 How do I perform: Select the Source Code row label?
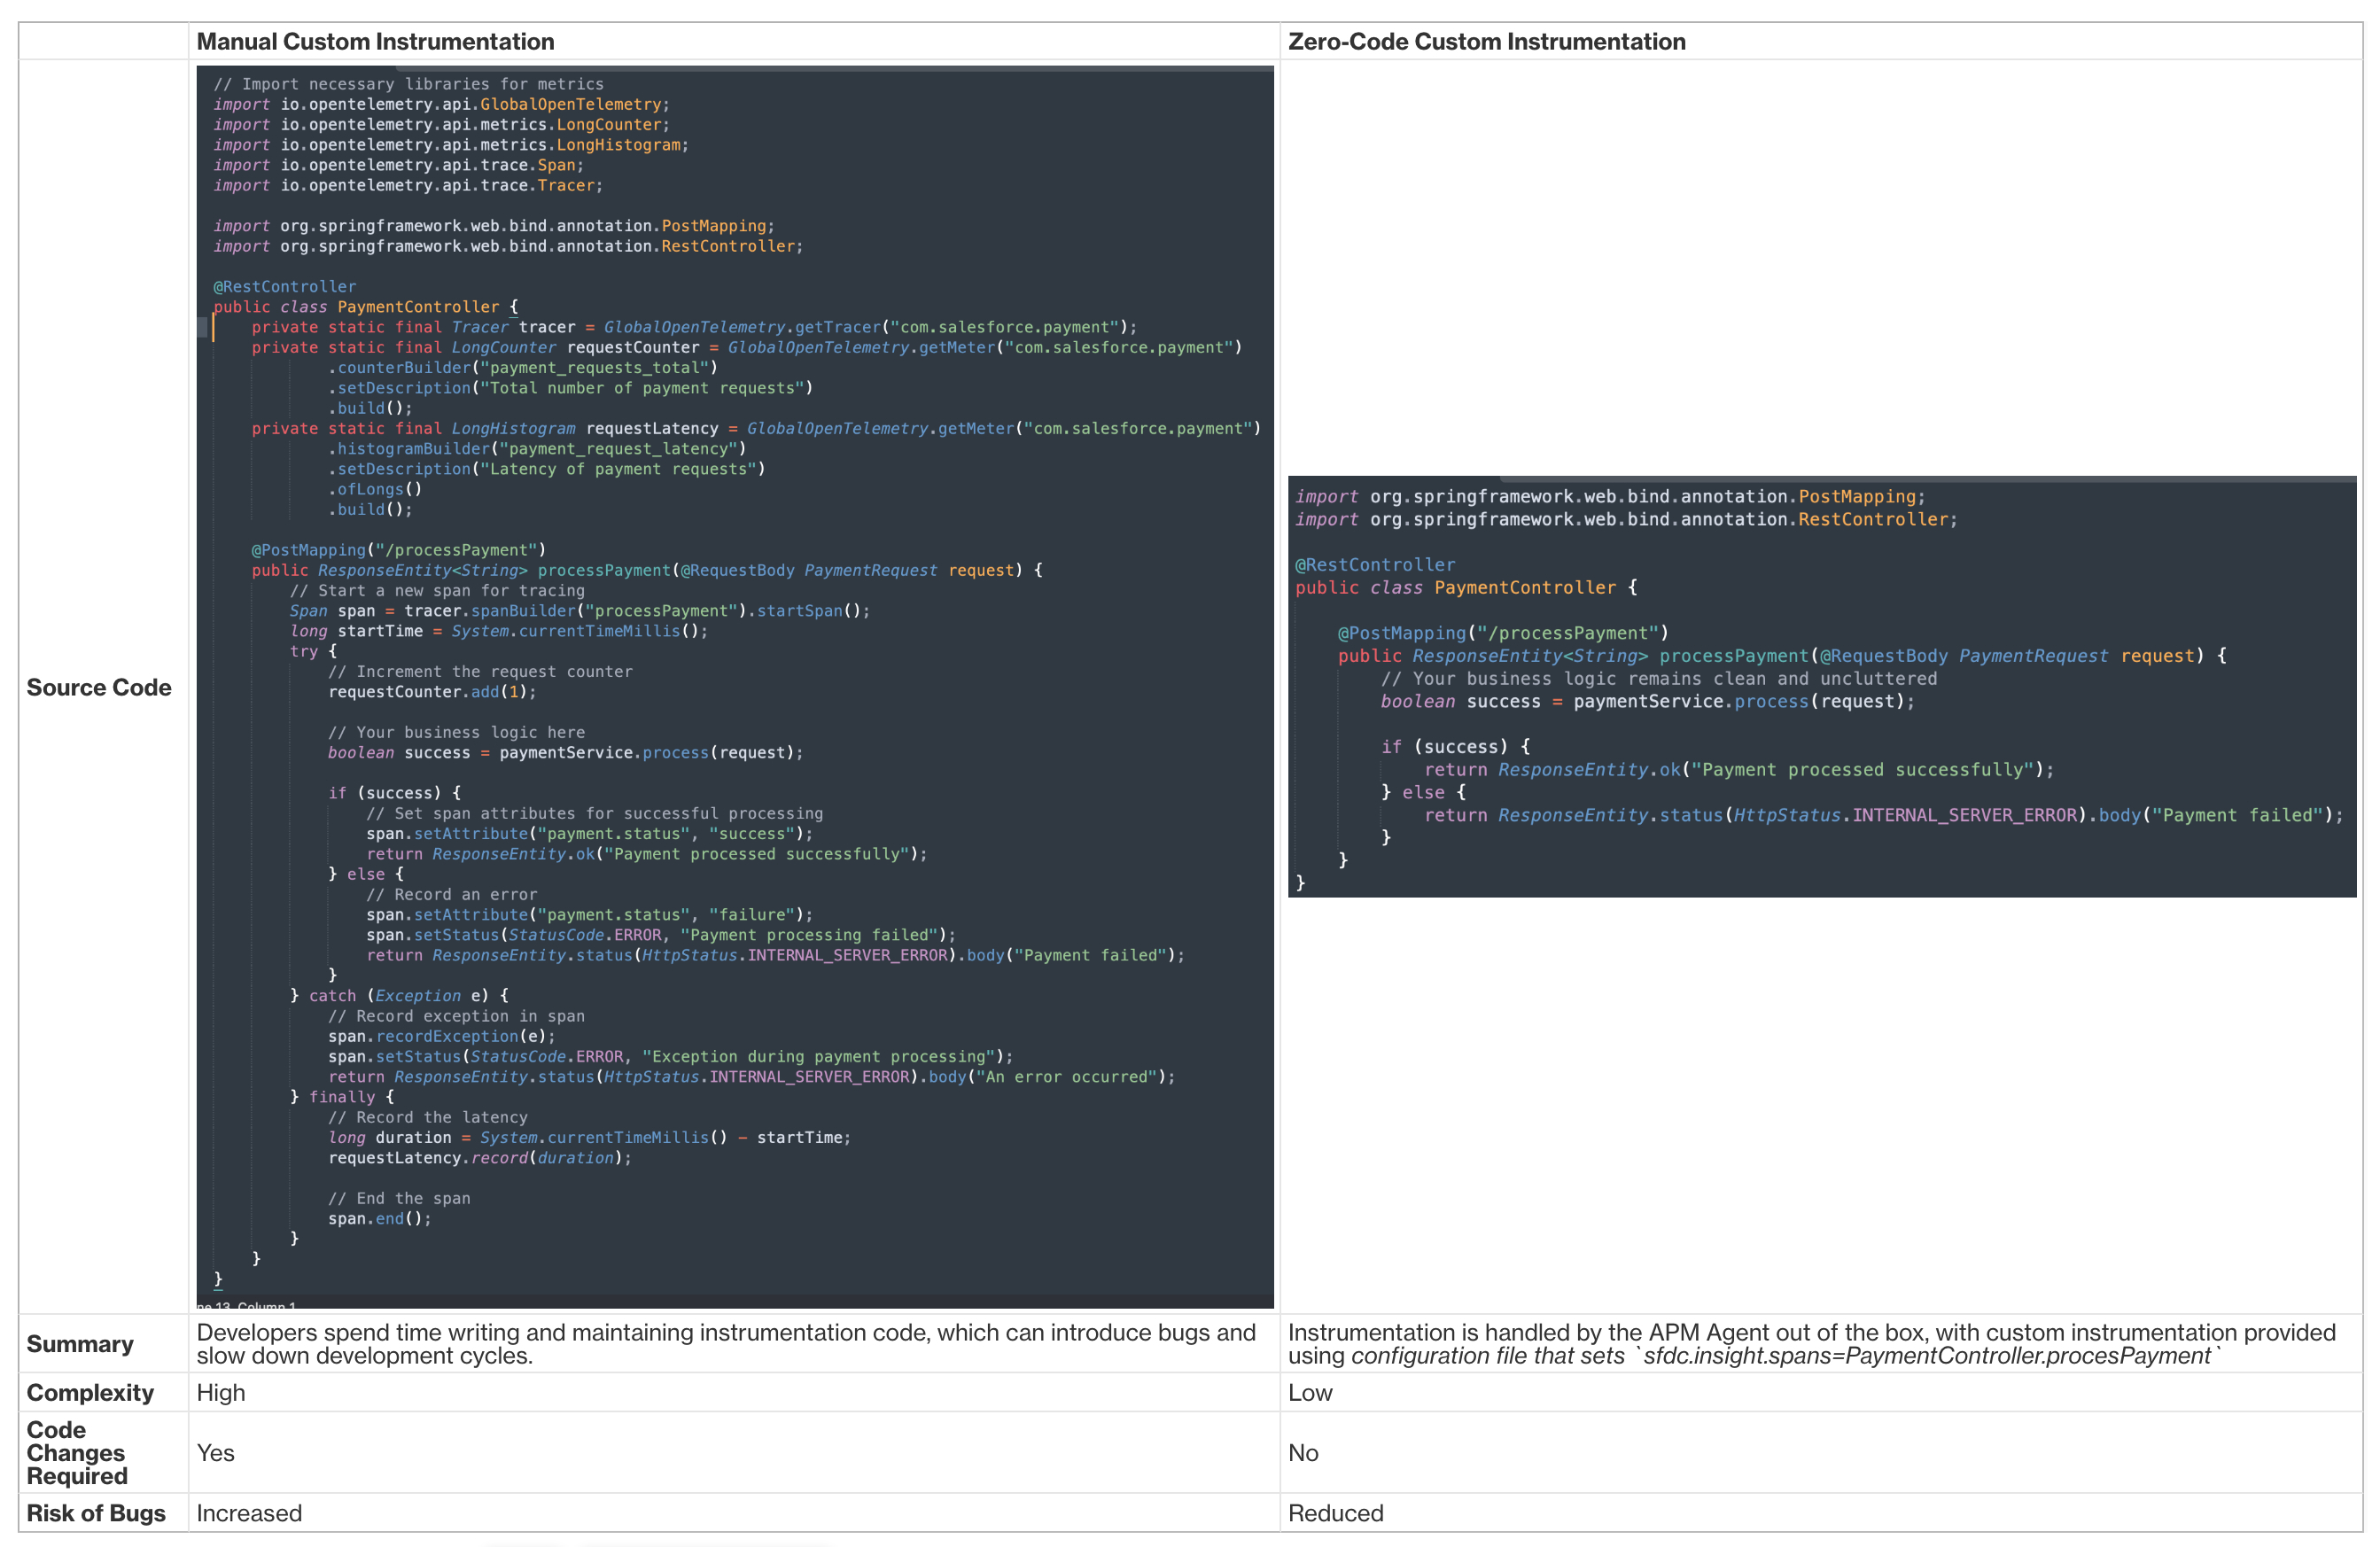(98, 687)
